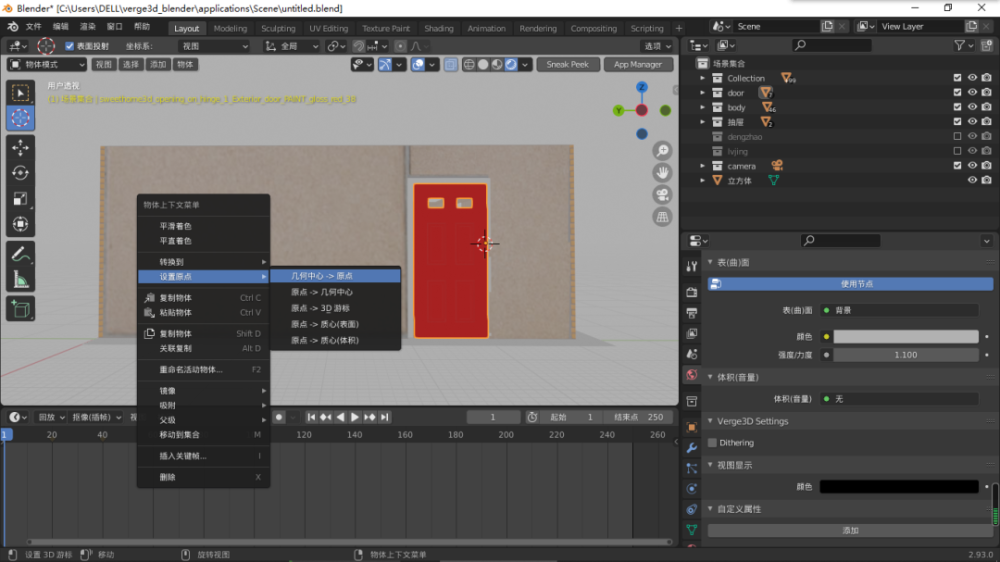Select the Move tool
Screen dimensions: 1000x562
click(20, 147)
